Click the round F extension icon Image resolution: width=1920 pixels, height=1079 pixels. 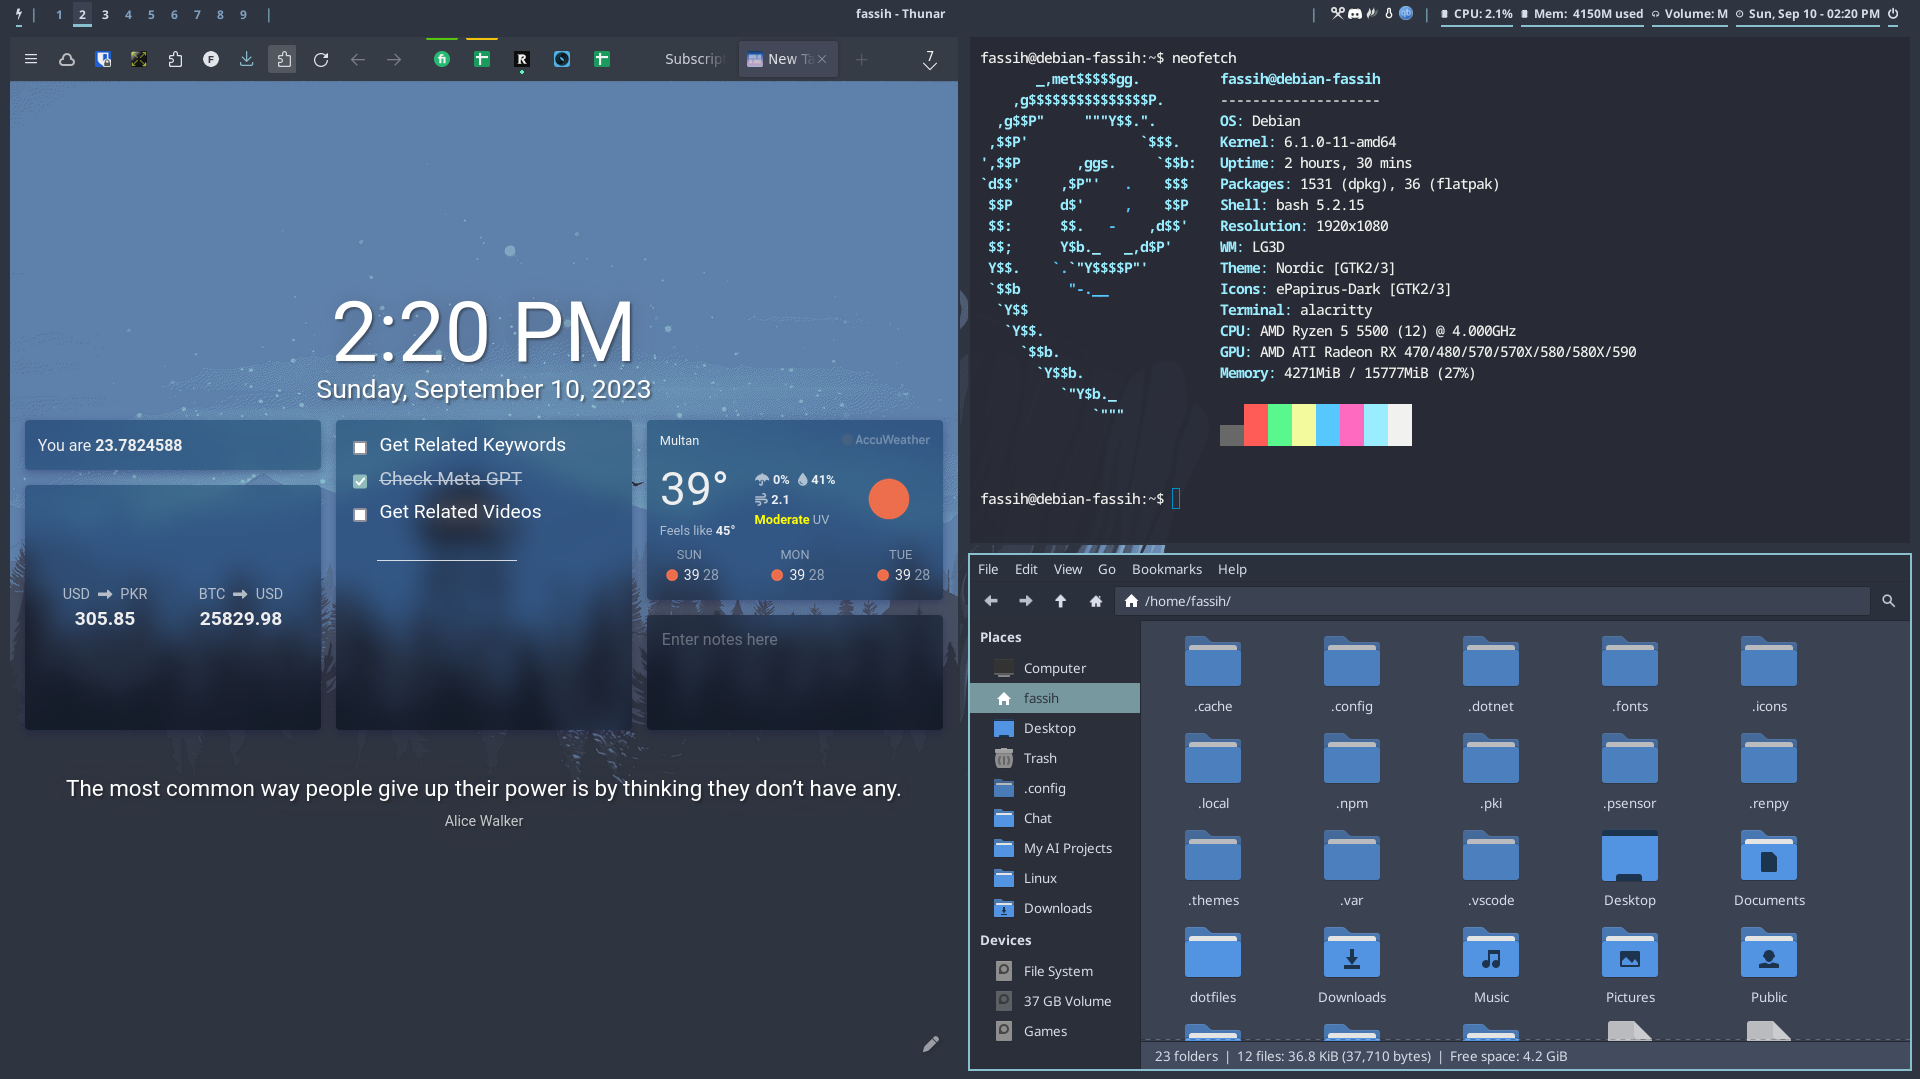click(x=211, y=60)
